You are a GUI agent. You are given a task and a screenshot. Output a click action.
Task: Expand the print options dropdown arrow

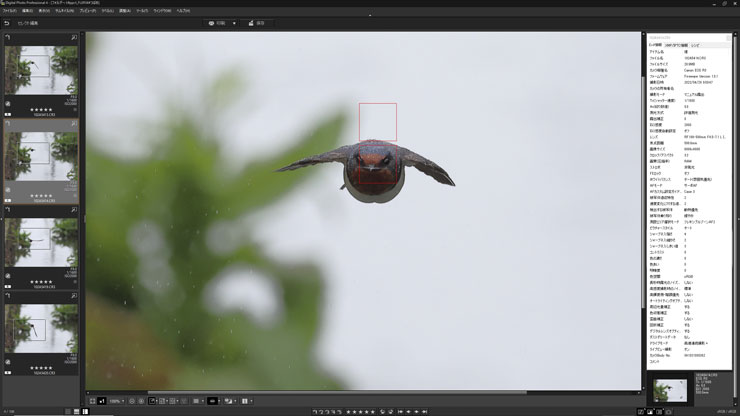(234, 23)
